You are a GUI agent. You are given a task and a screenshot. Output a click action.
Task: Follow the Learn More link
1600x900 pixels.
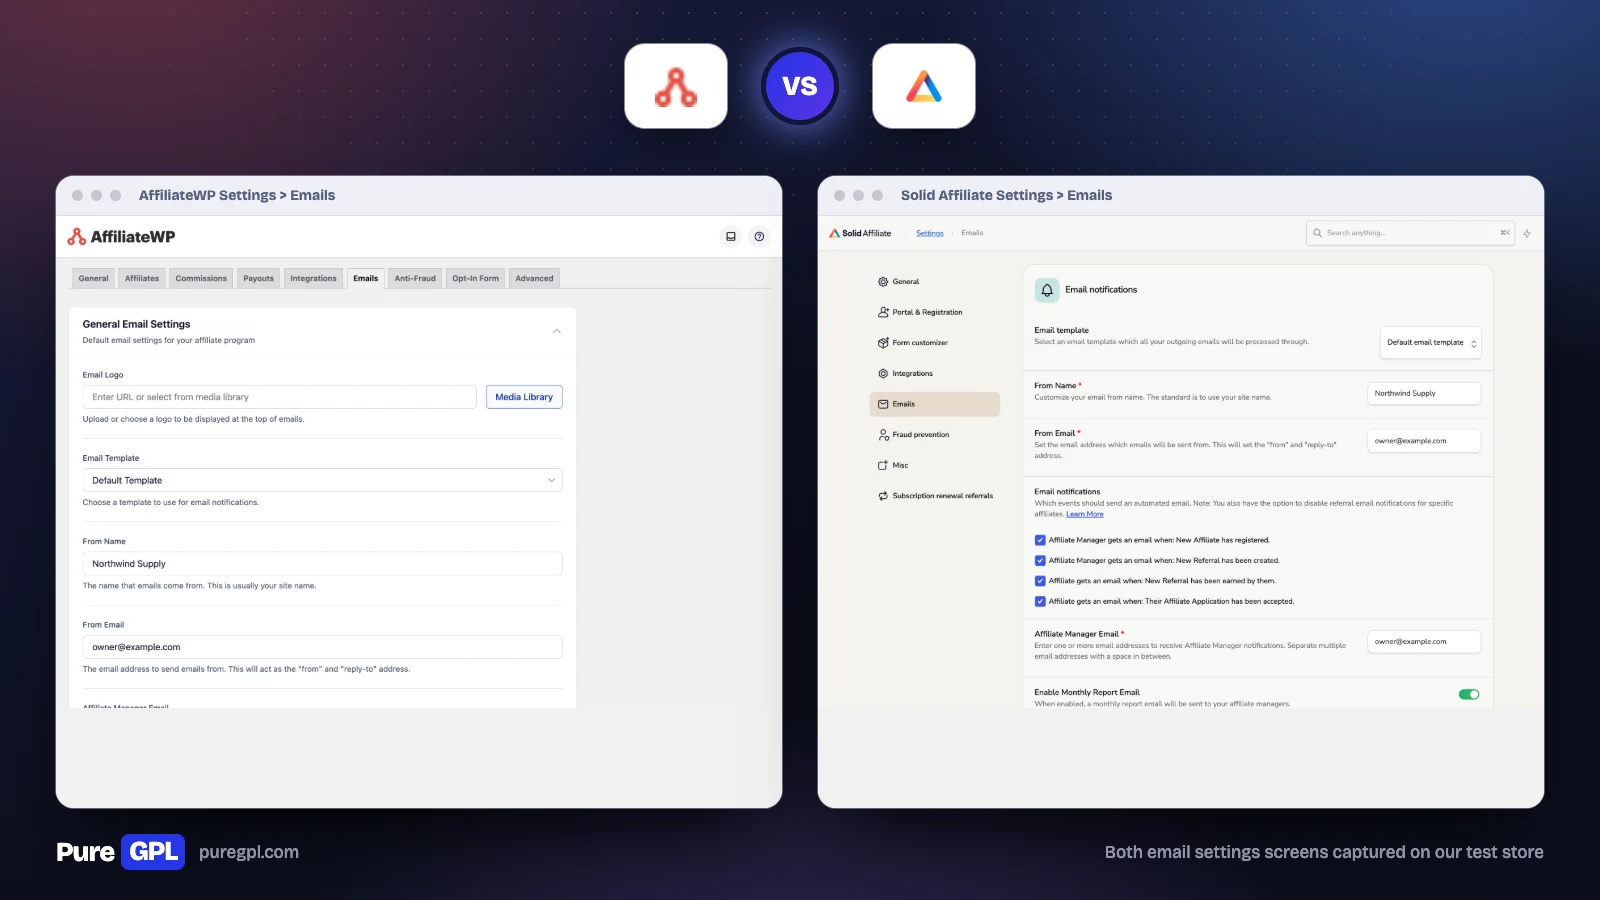1085,514
